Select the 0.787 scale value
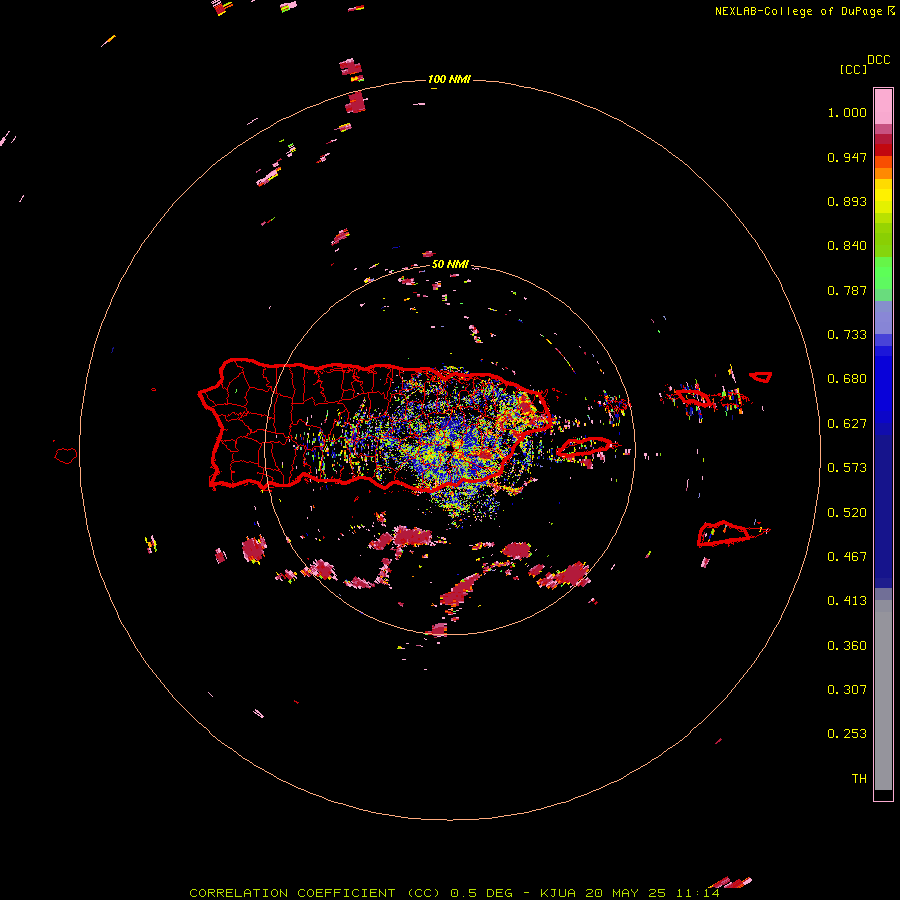The width and height of the screenshot is (900, 900). pyautogui.click(x=847, y=290)
